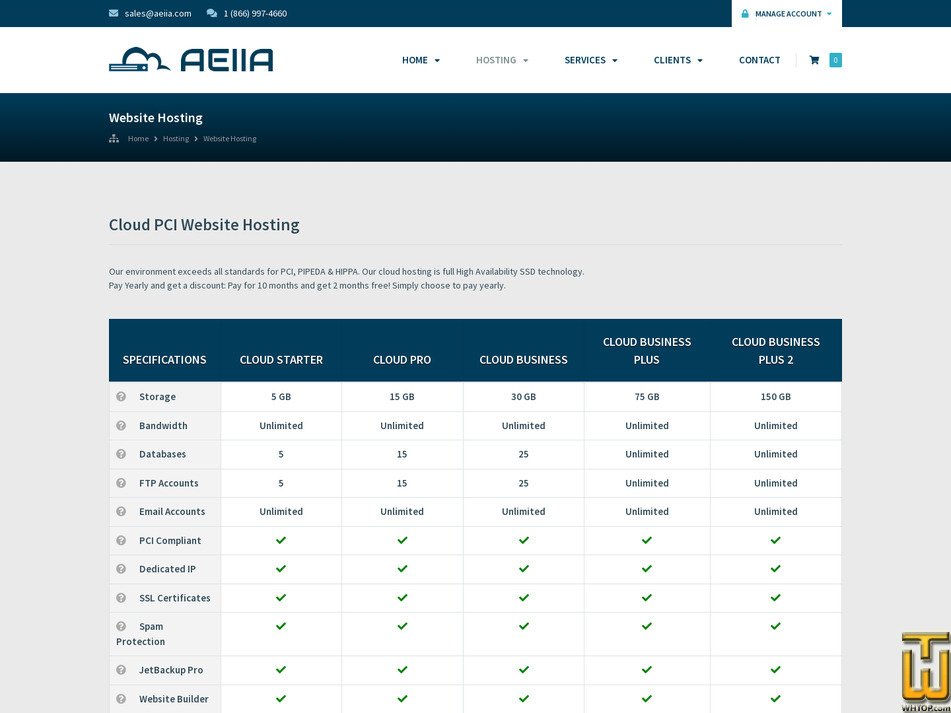This screenshot has height=713, width=951.
Task: Open the shopping cart icon
Action: [814, 60]
